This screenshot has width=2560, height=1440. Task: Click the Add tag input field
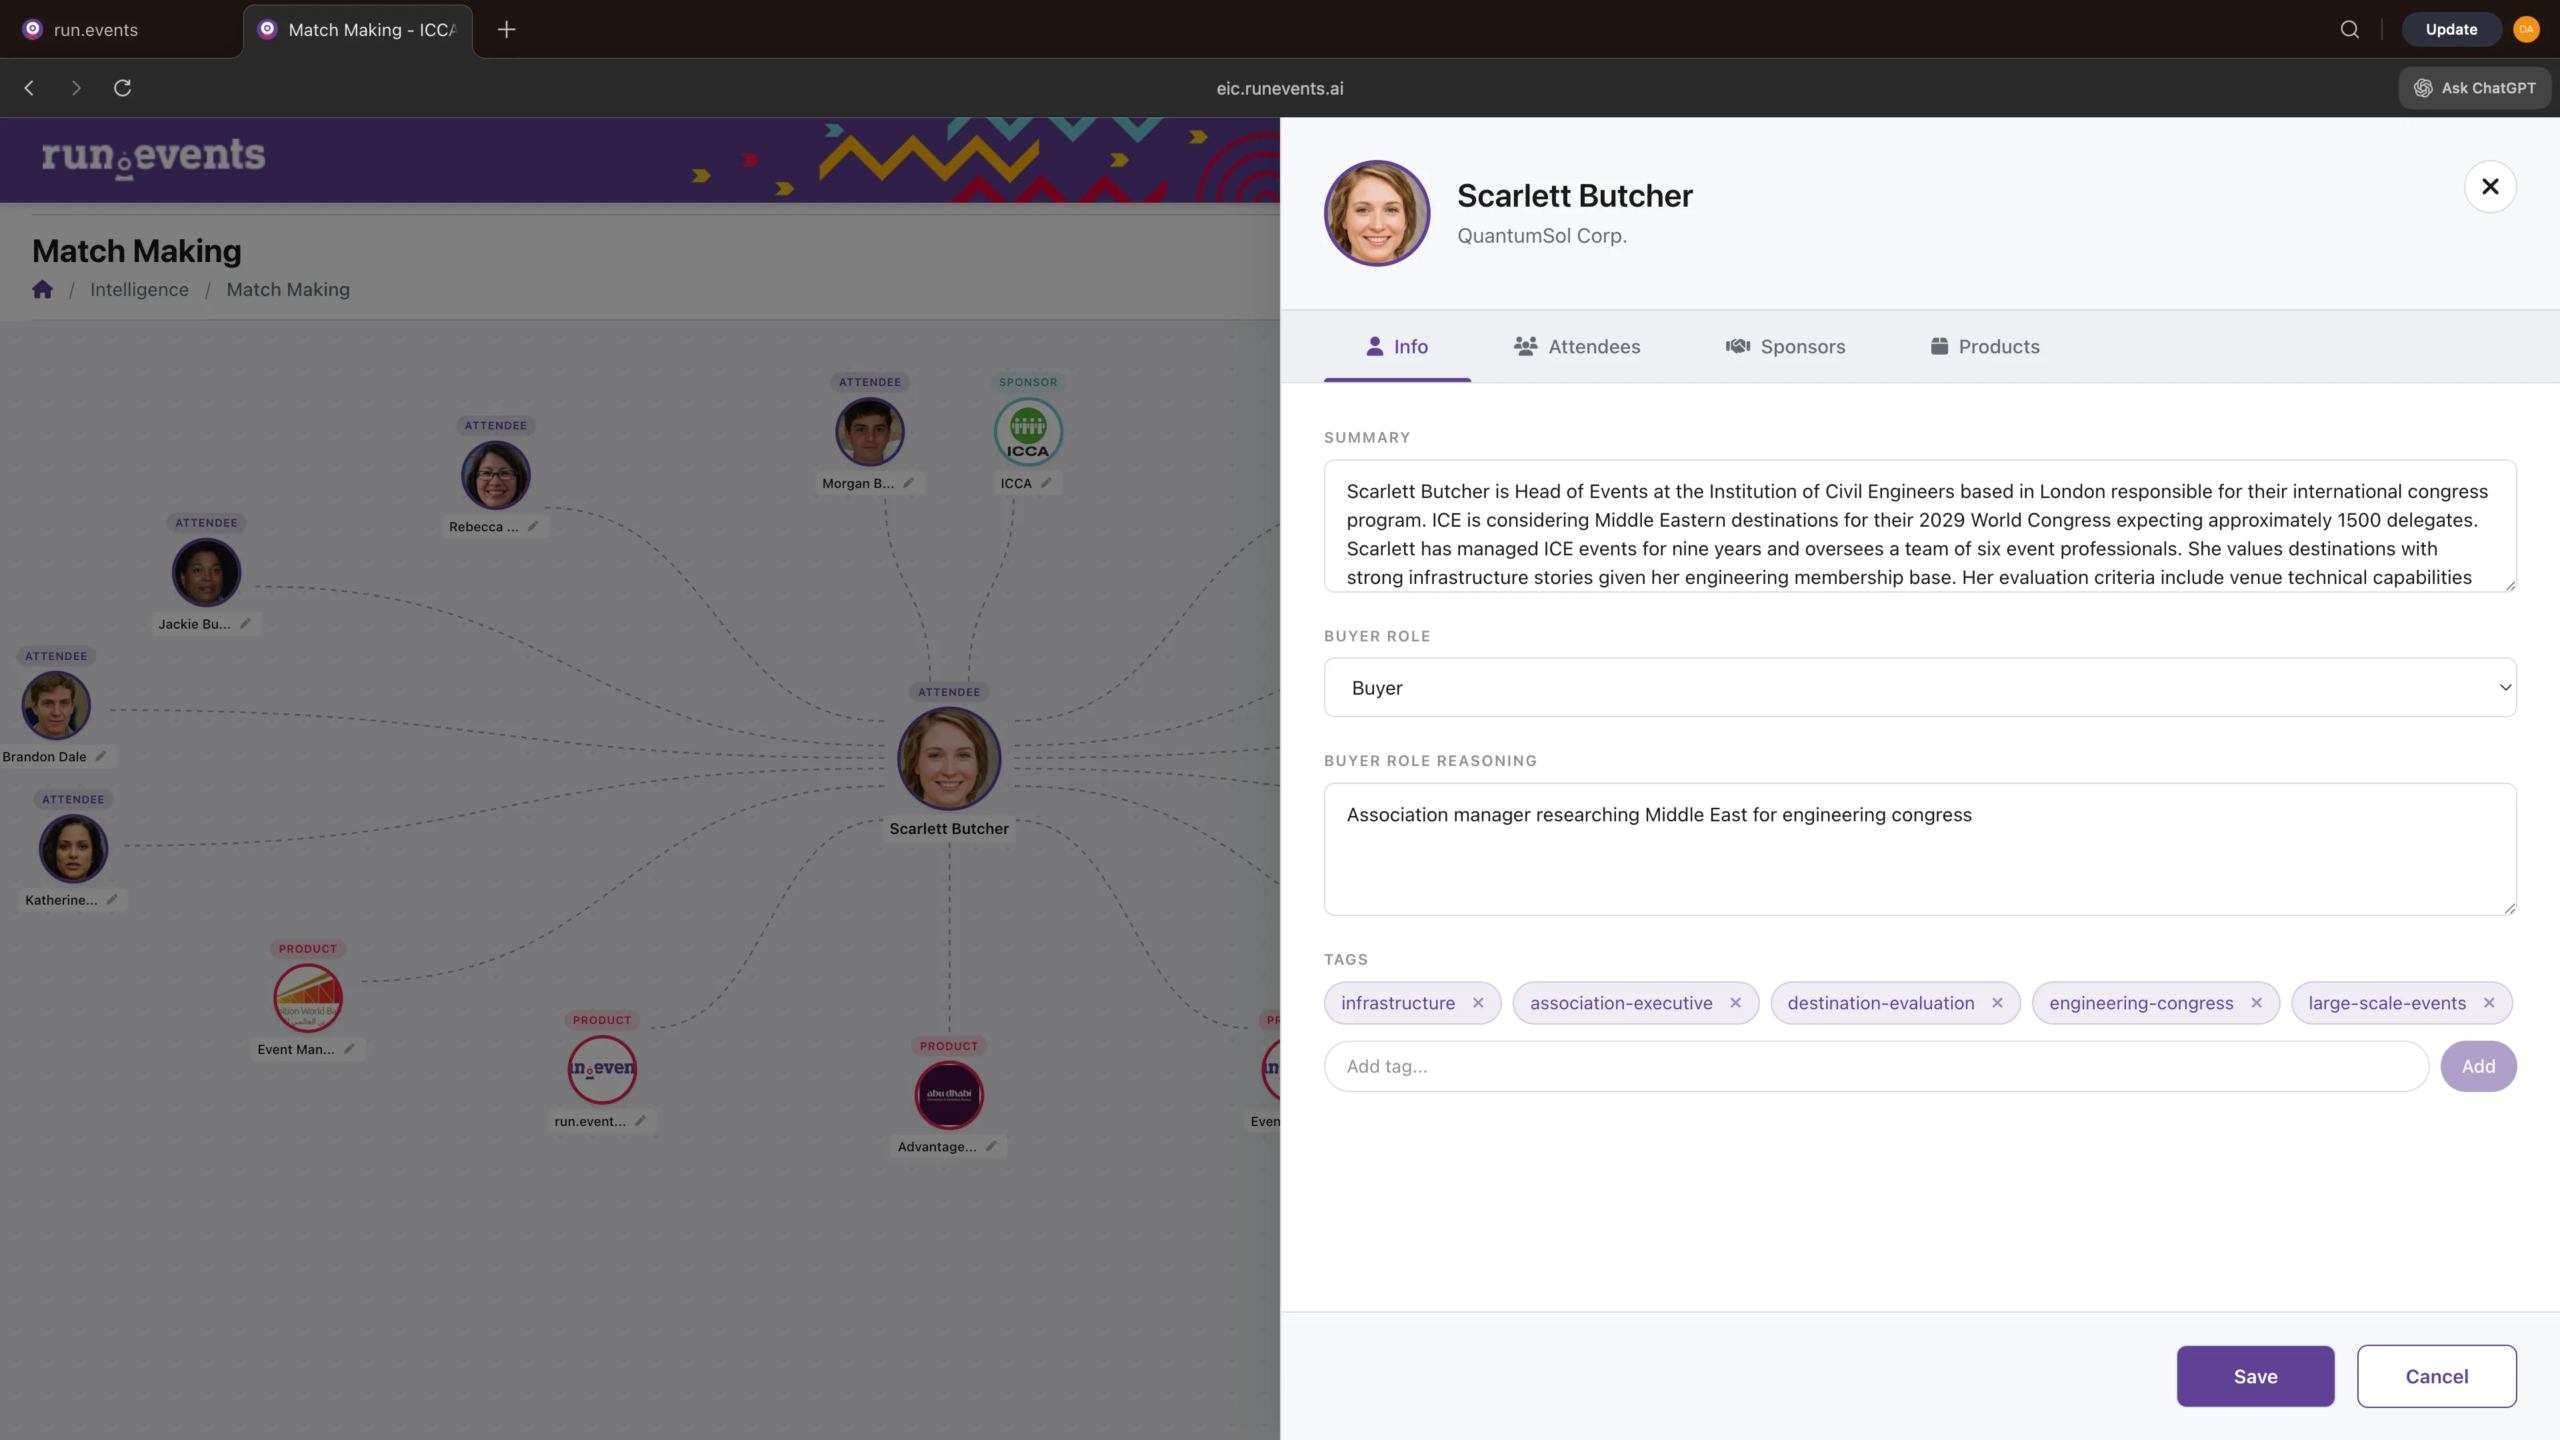(x=1875, y=1066)
